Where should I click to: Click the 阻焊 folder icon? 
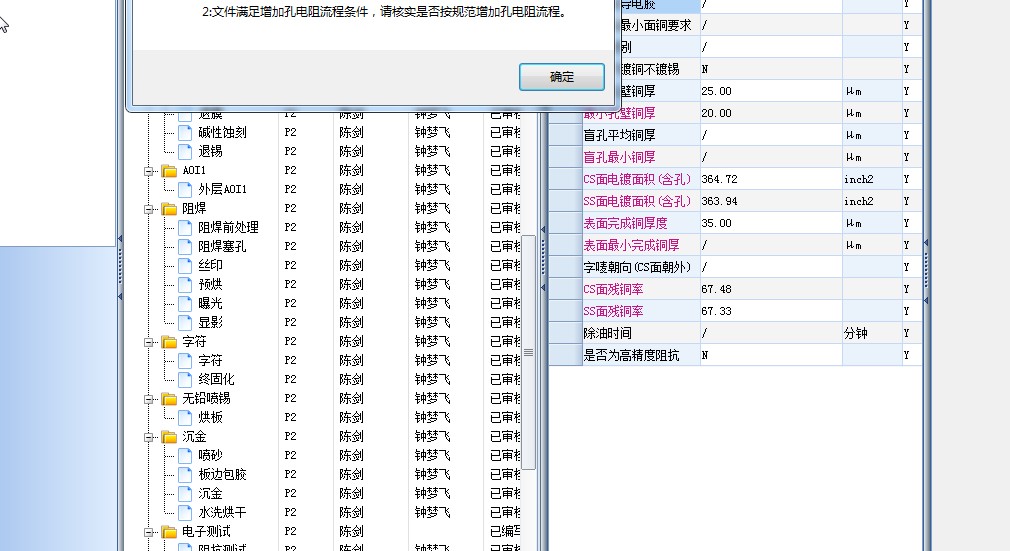(x=169, y=209)
